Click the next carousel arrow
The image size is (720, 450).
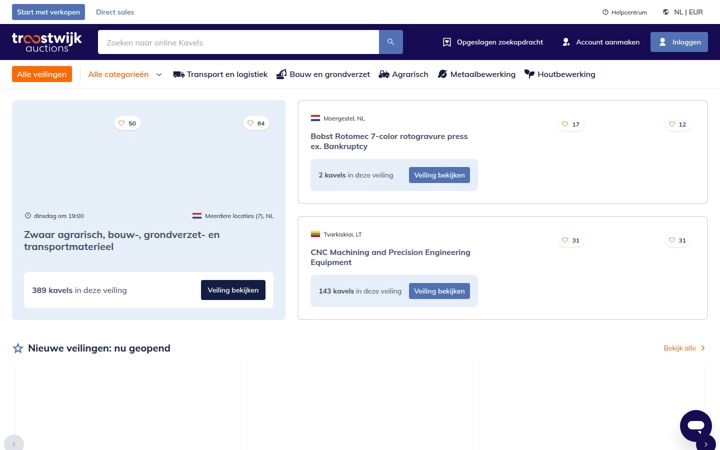[706, 444]
